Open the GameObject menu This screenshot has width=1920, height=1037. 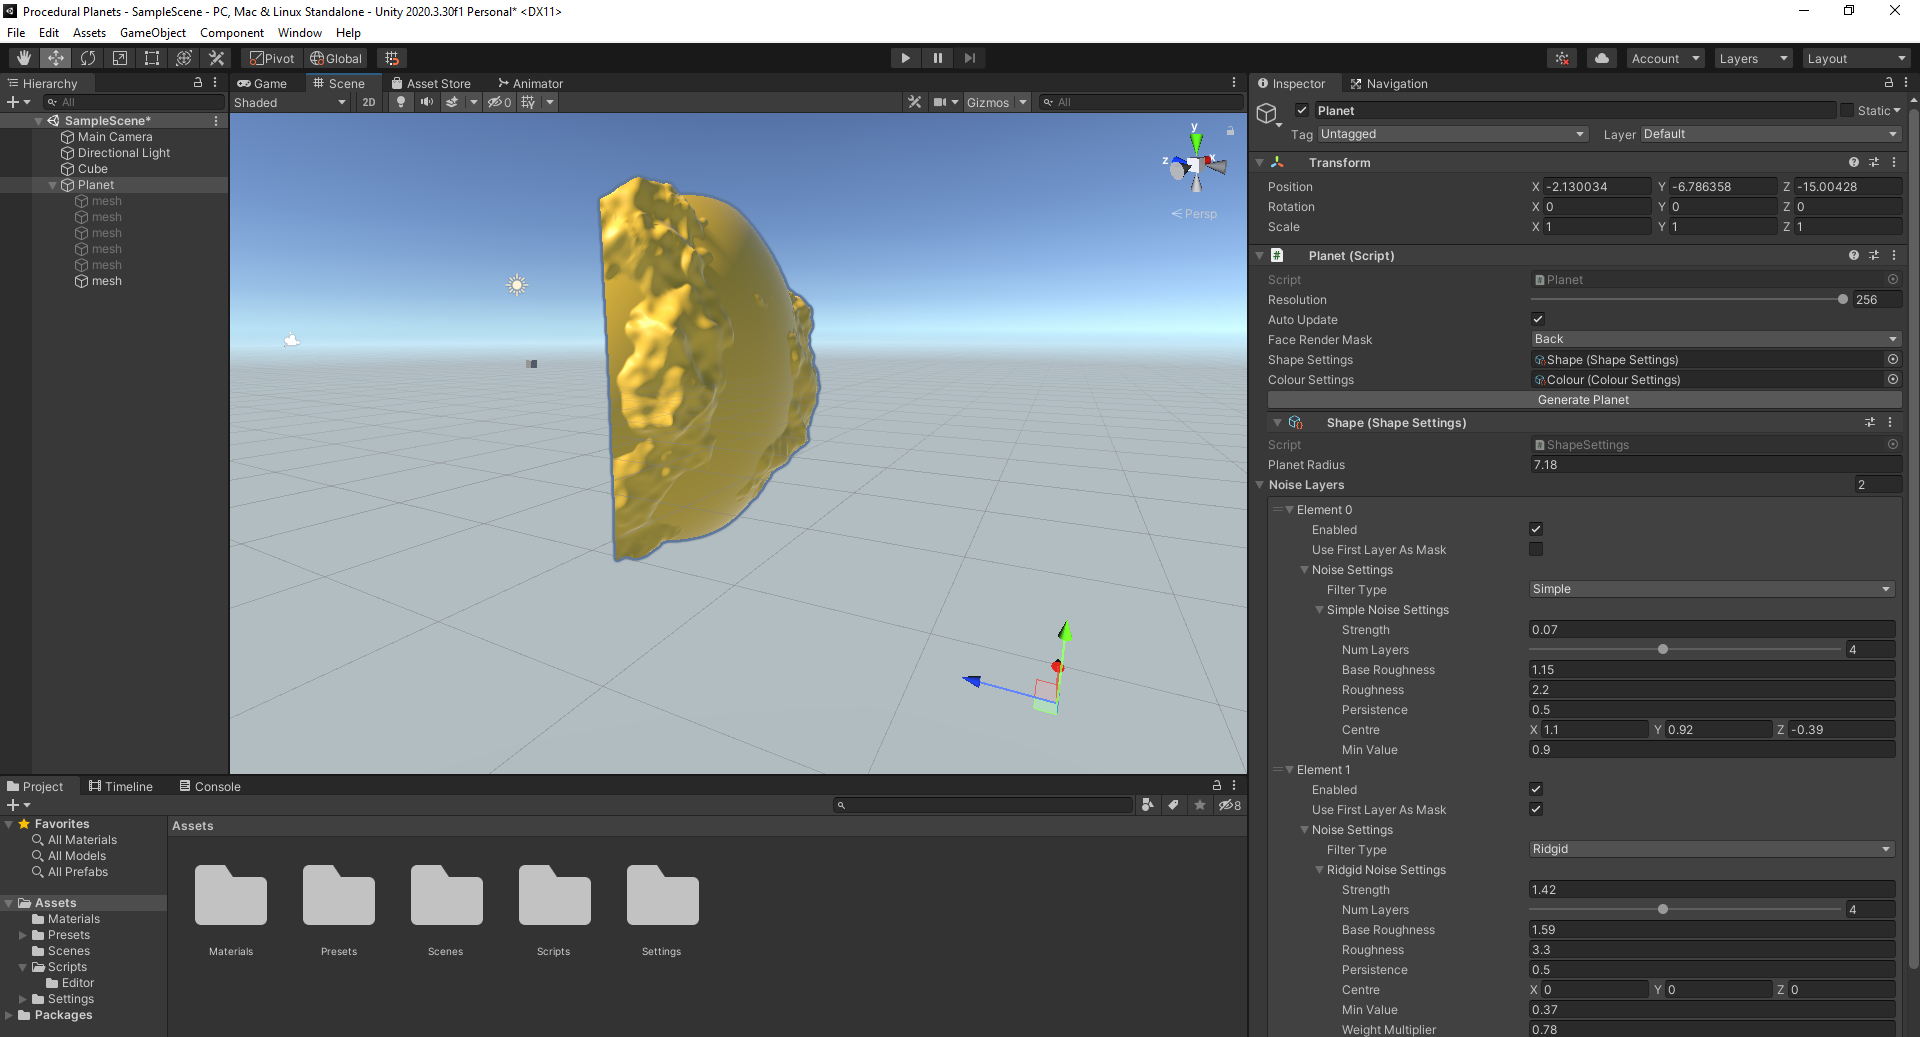point(152,32)
